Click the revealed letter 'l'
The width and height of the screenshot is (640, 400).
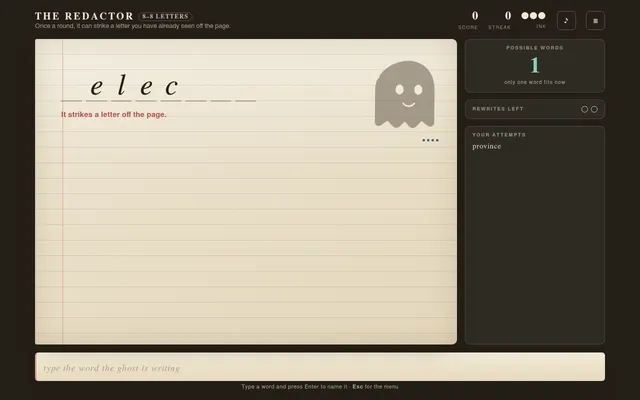pyautogui.click(x=121, y=85)
